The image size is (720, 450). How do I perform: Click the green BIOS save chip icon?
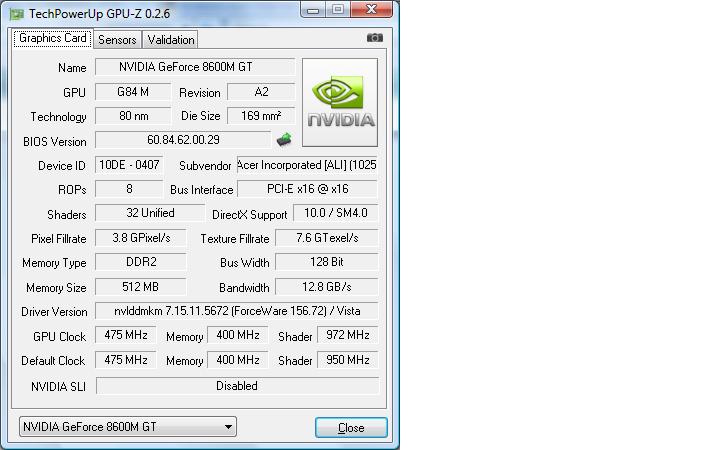tap(284, 139)
